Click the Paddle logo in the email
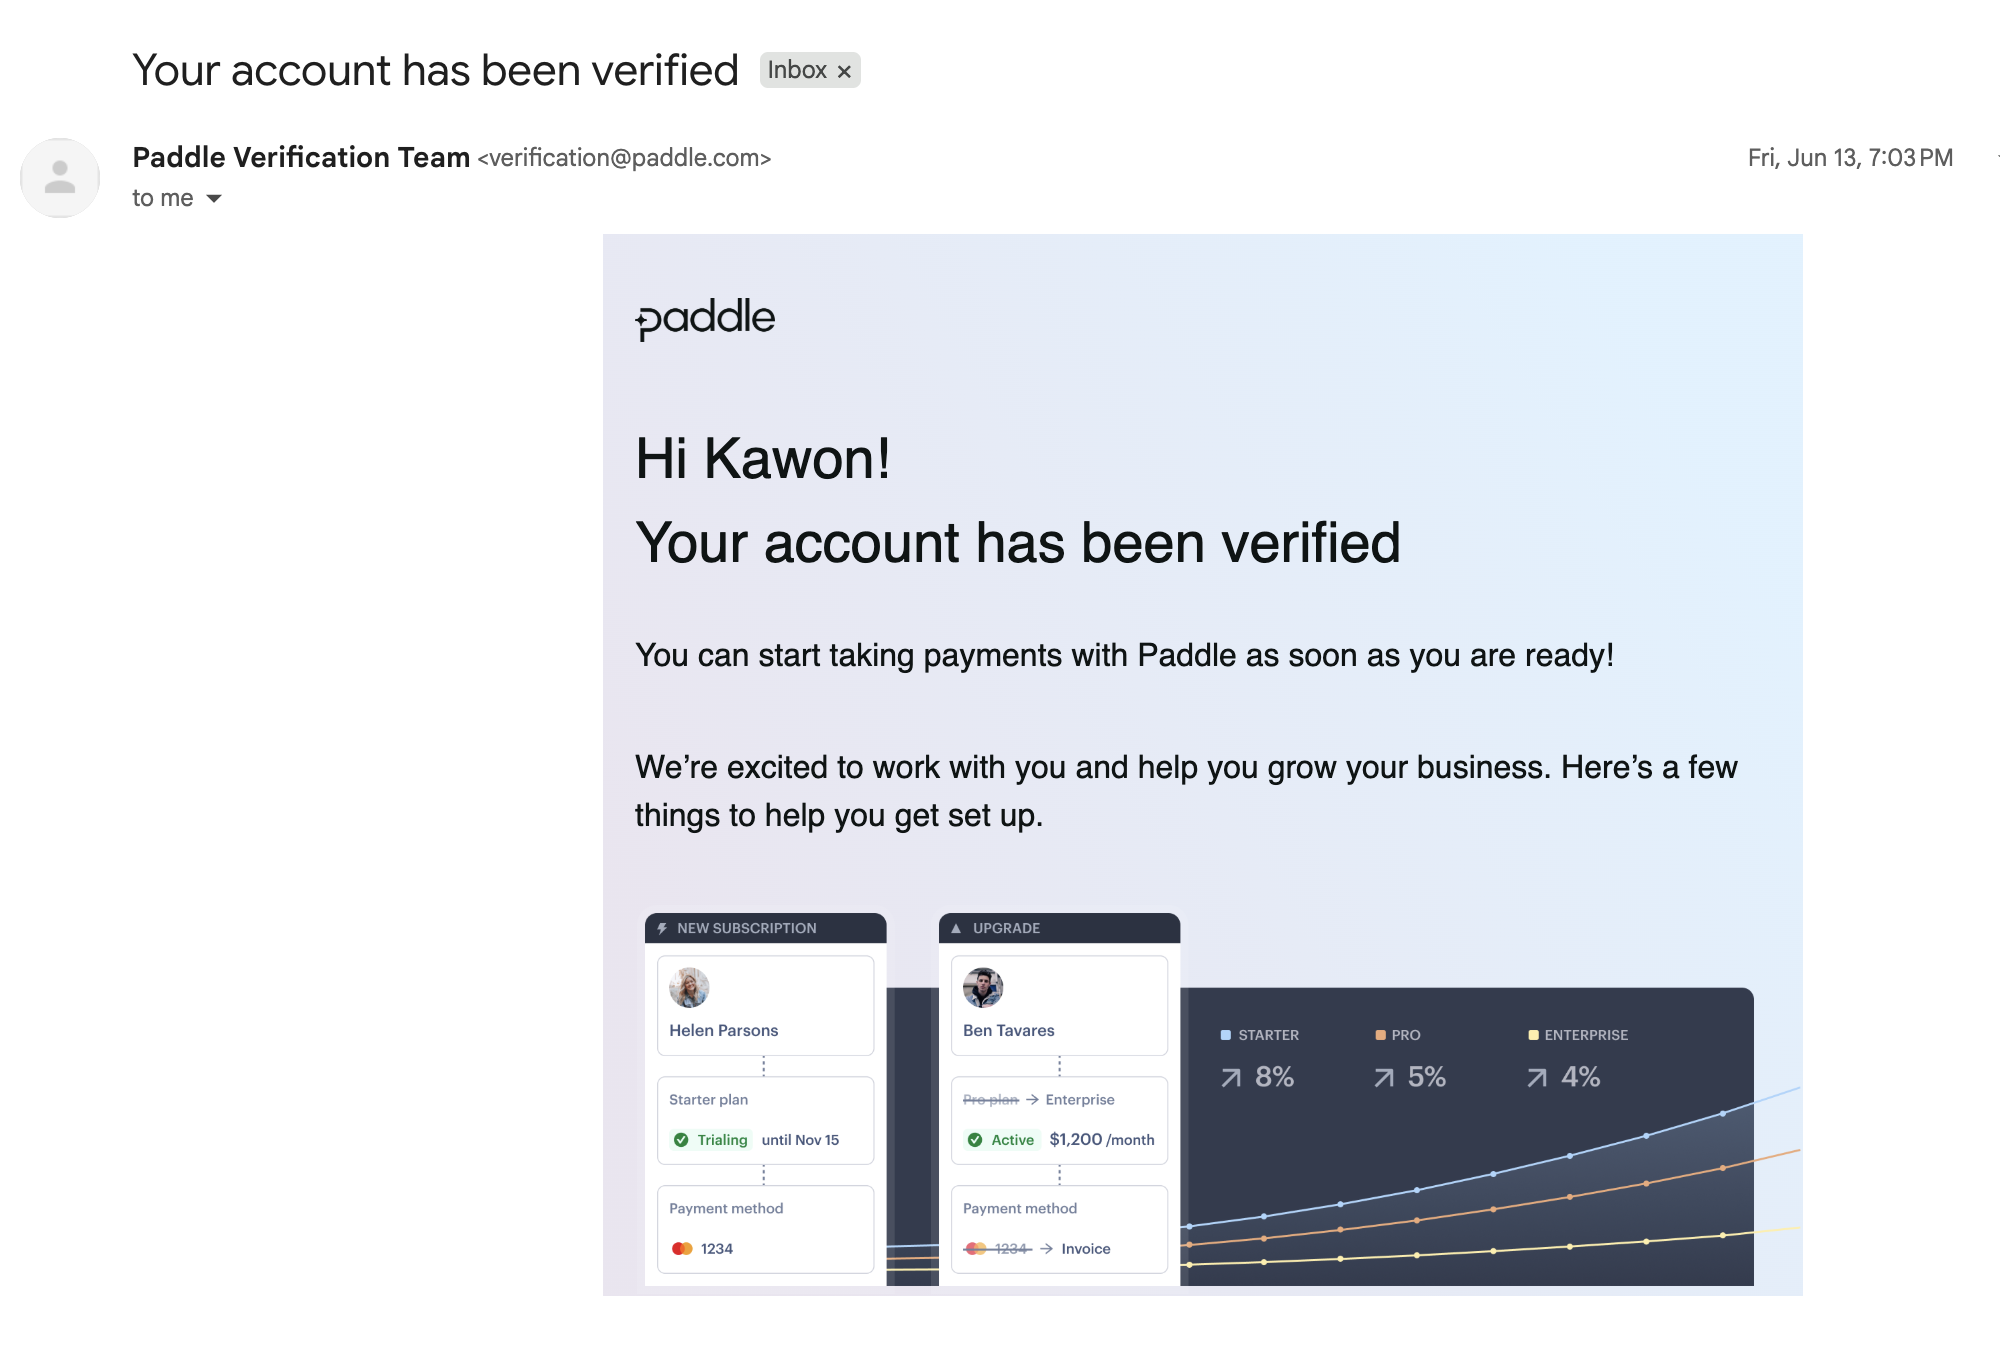The height and width of the screenshot is (1352, 2000). click(x=705, y=319)
